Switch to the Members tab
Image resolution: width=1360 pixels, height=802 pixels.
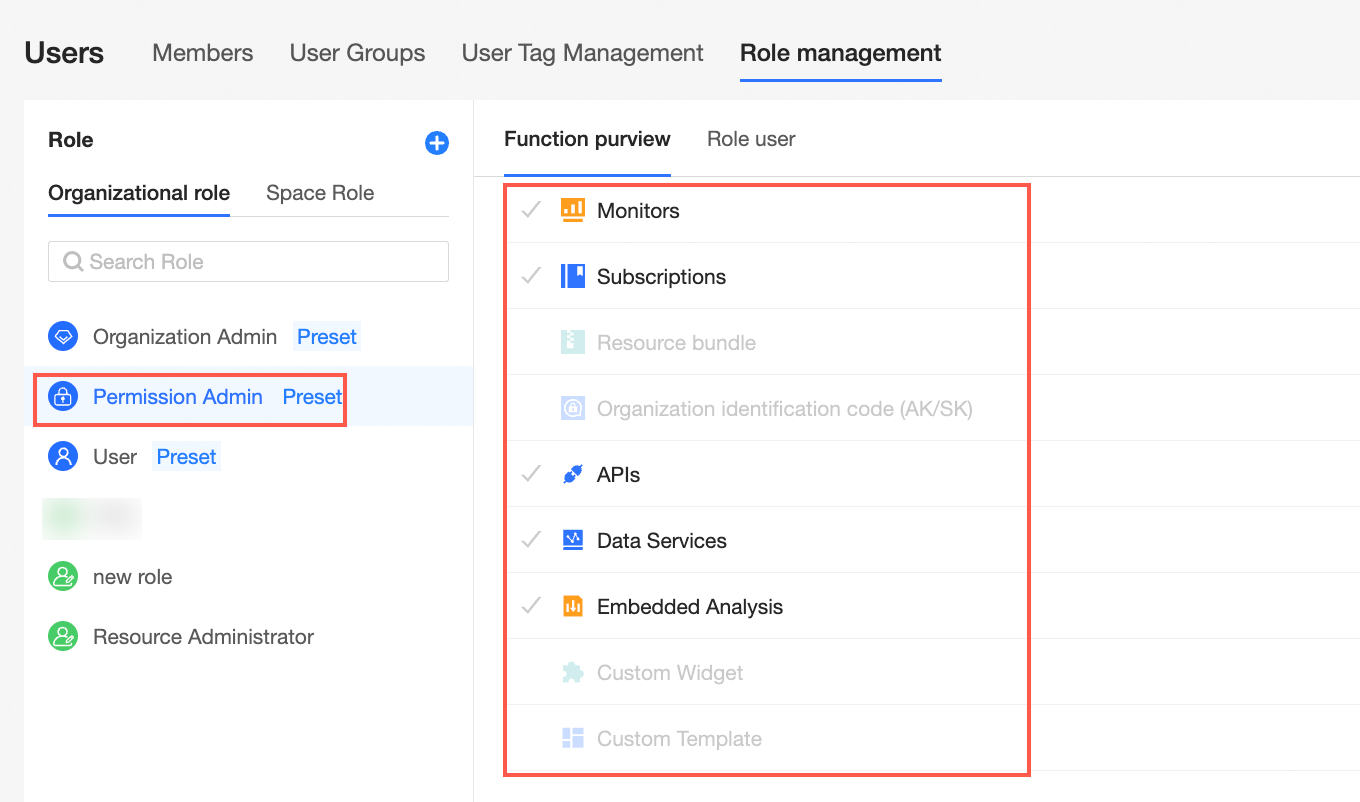point(202,53)
